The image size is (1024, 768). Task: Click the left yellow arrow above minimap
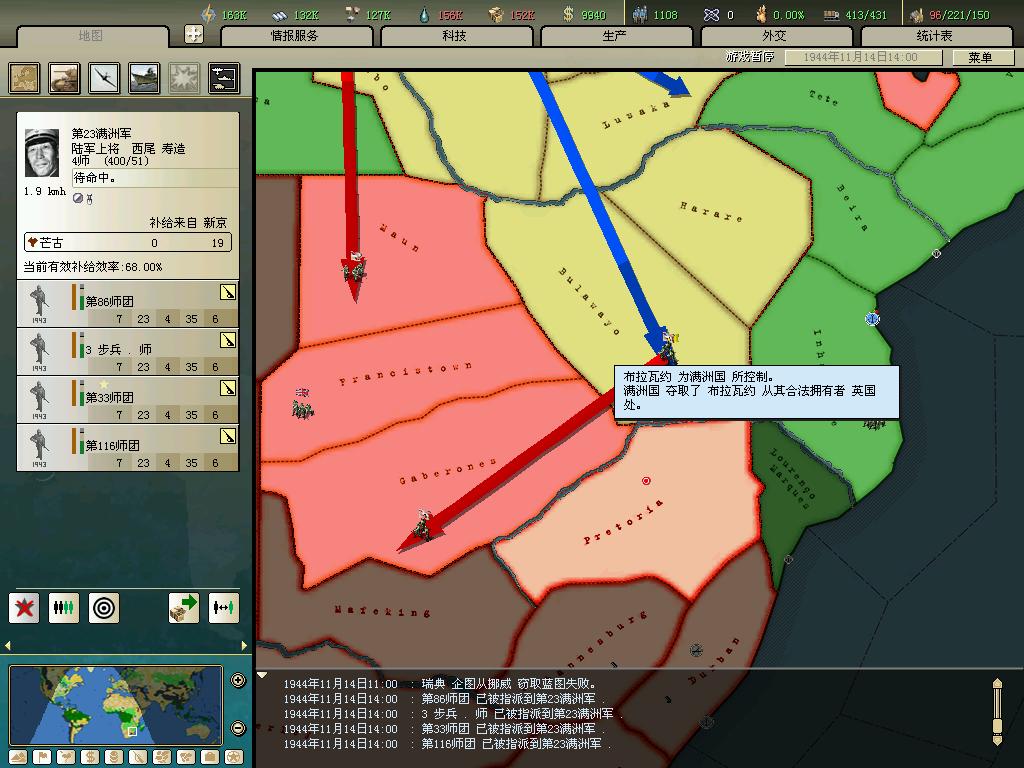8,645
